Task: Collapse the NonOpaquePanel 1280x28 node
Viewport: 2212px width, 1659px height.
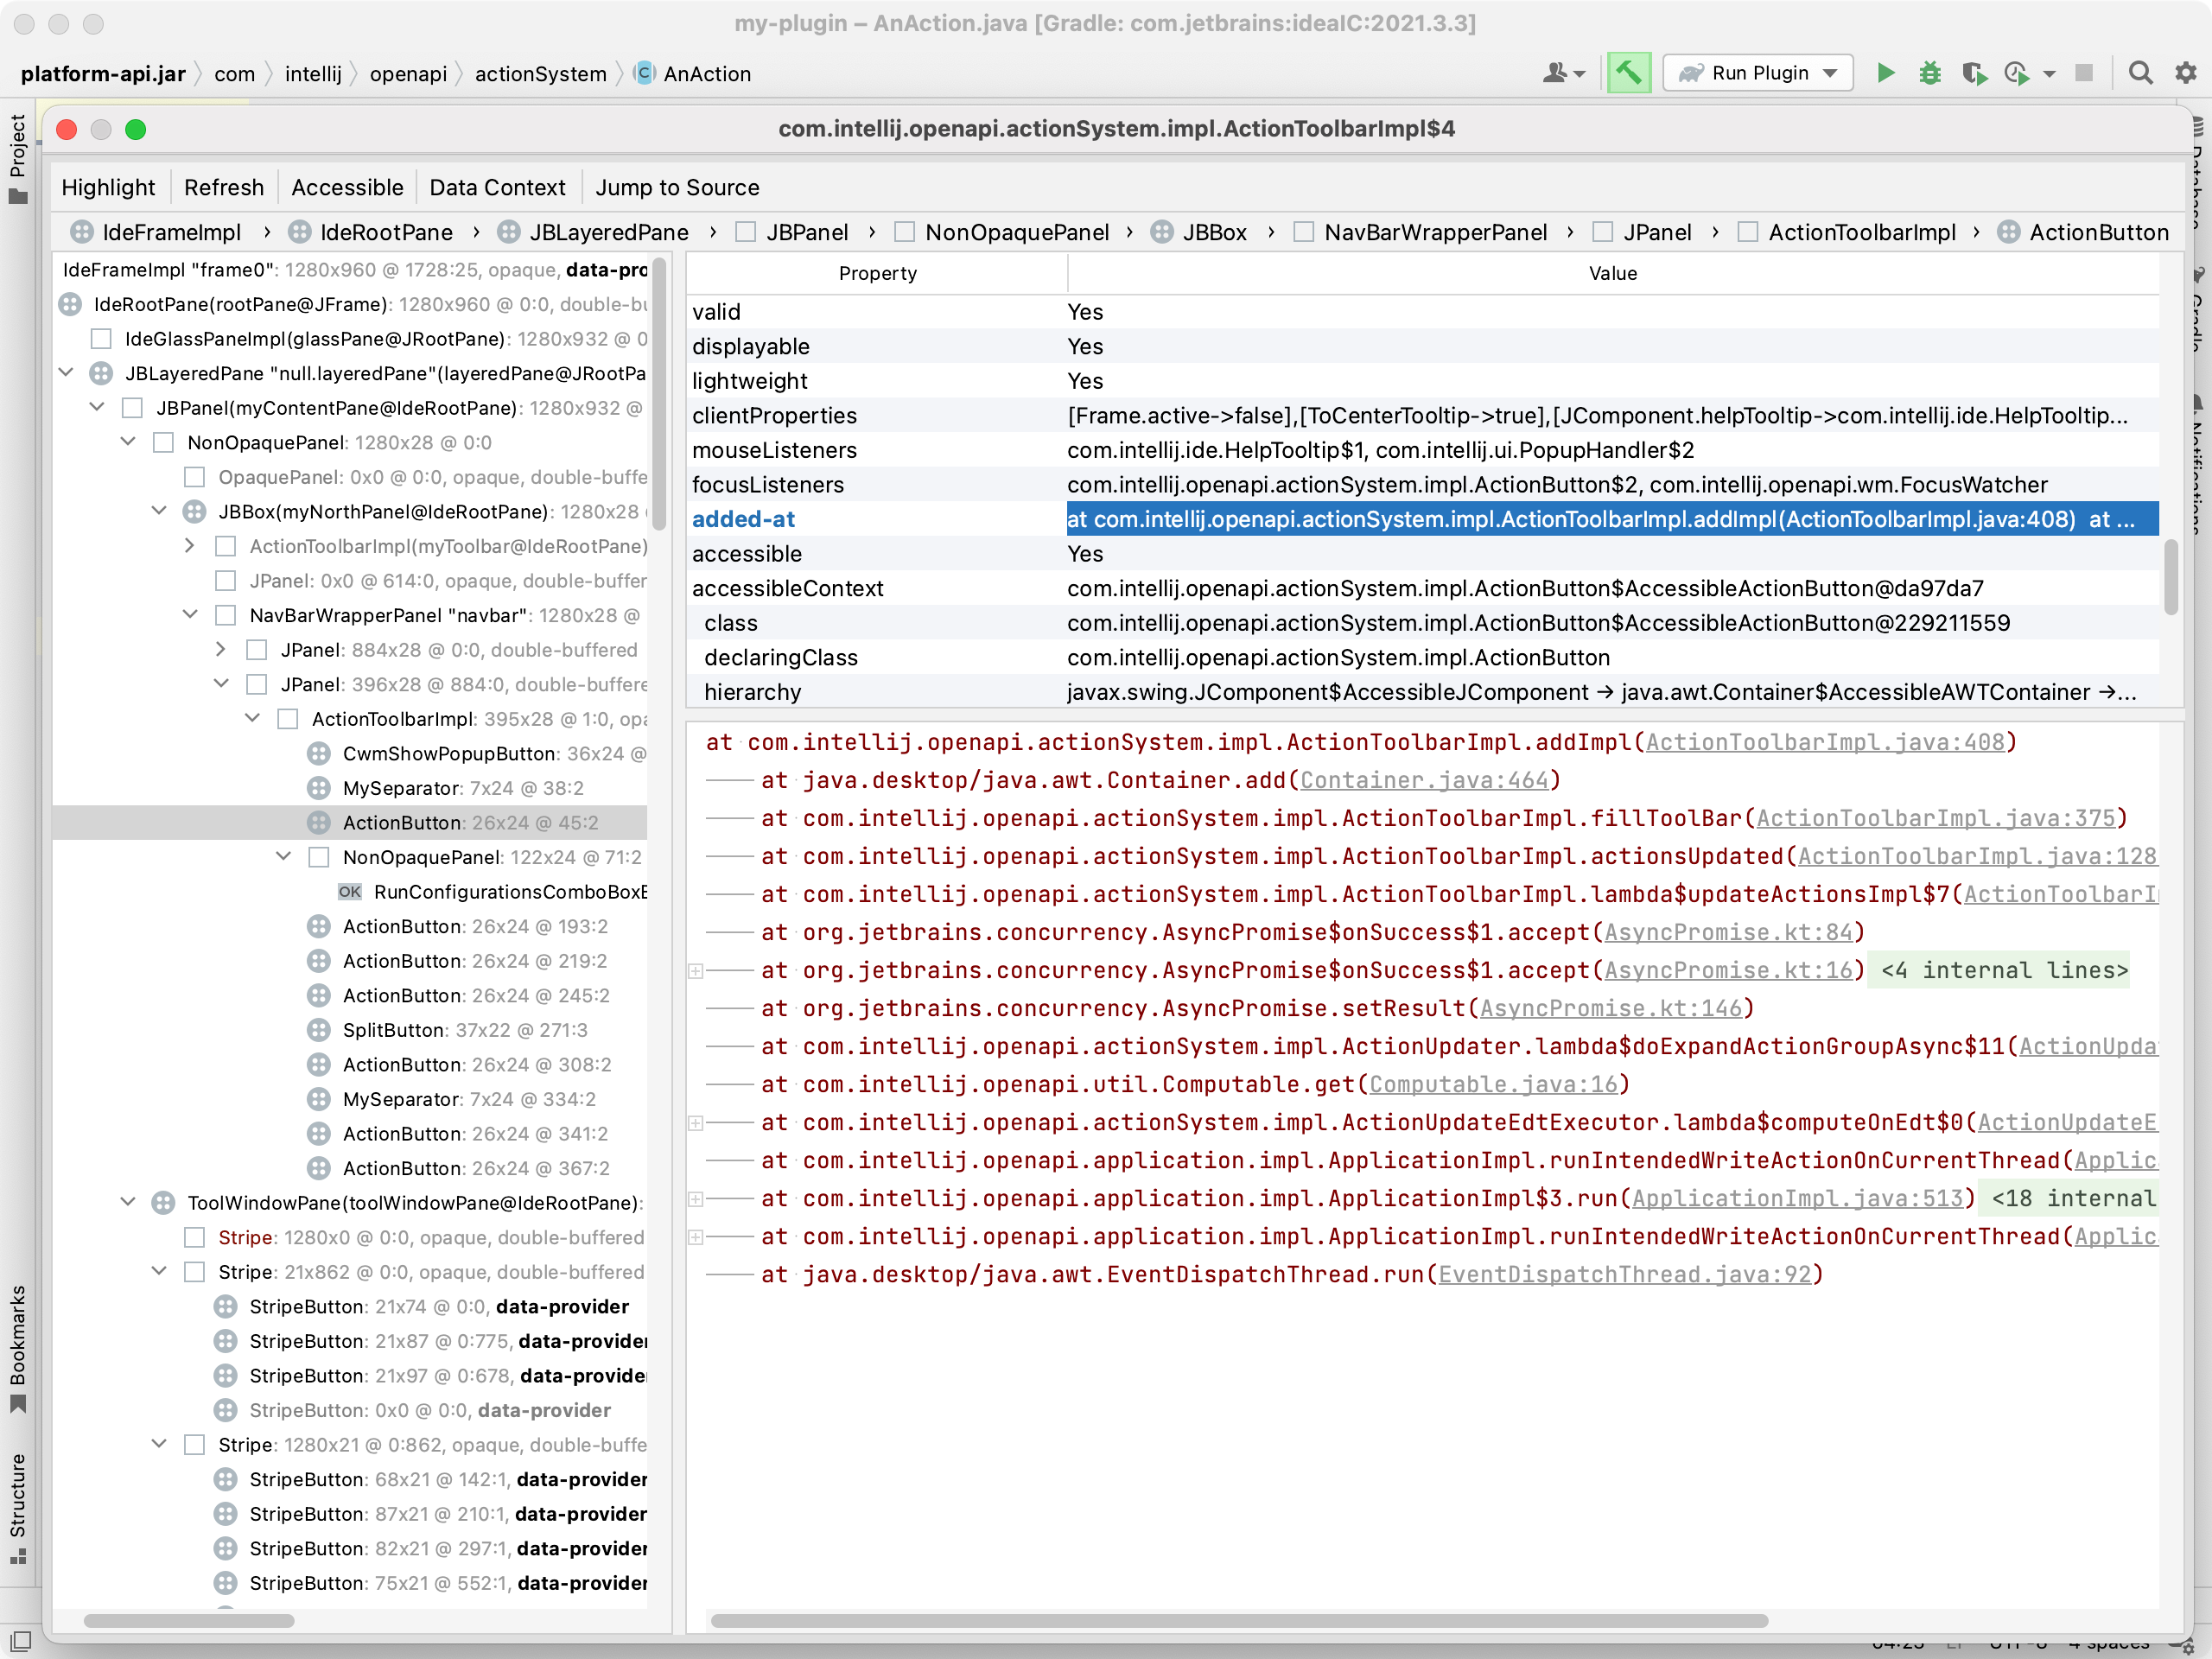Action: point(128,442)
